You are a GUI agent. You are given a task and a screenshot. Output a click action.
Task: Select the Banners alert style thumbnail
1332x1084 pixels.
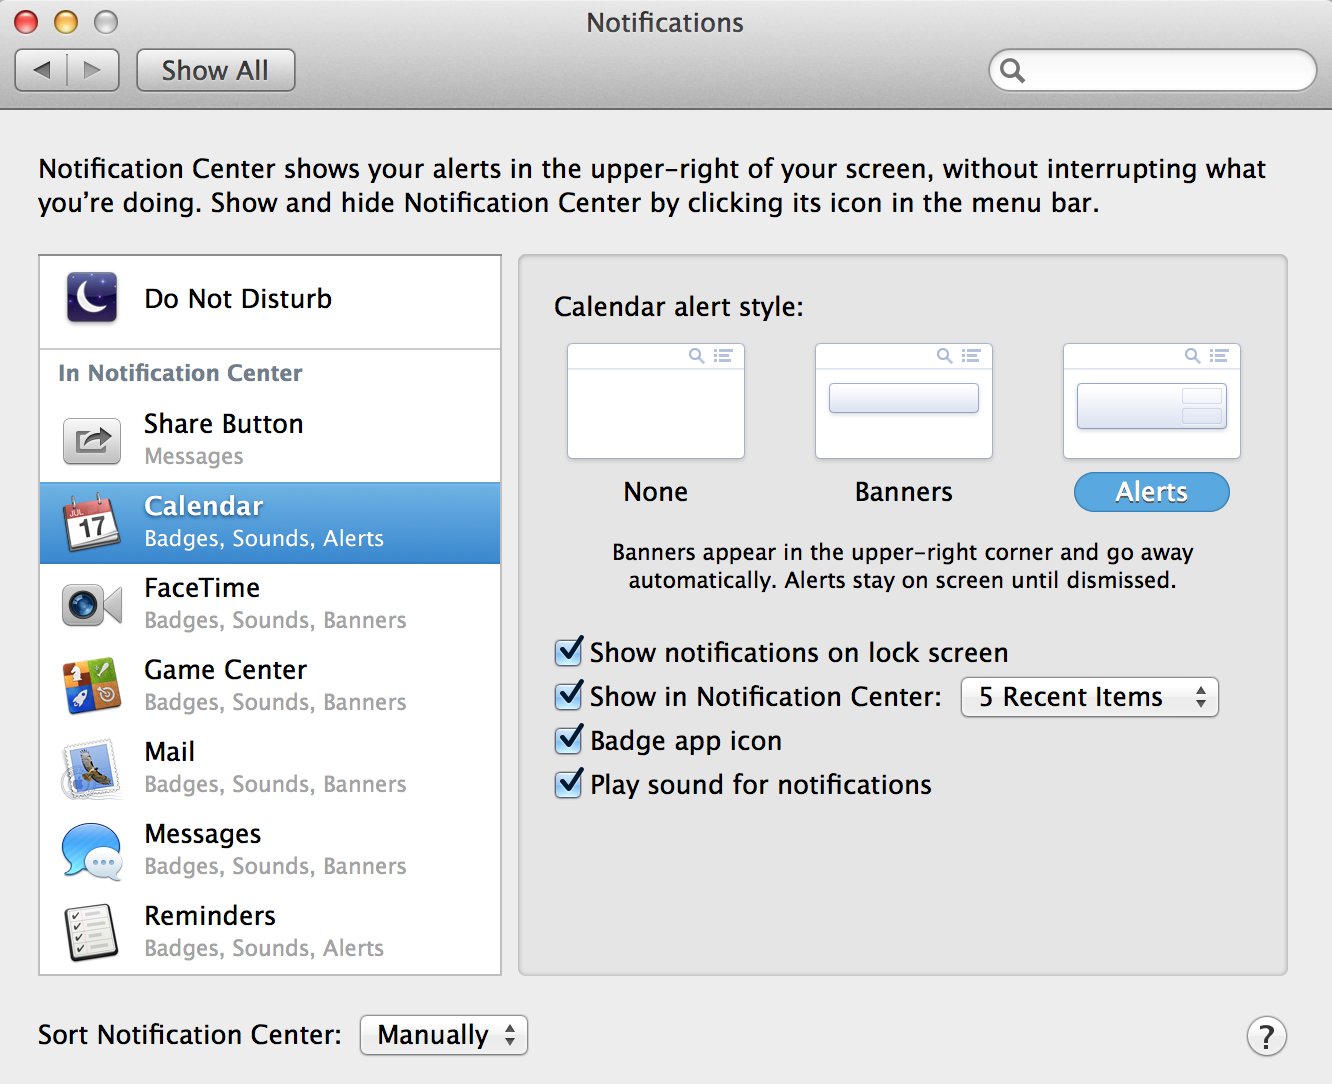click(x=904, y=401)
